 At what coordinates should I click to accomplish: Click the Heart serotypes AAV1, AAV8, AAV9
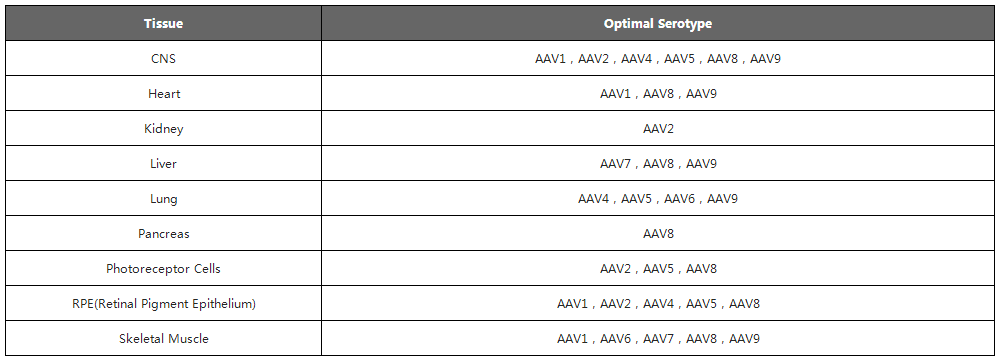tap(658, 94)
